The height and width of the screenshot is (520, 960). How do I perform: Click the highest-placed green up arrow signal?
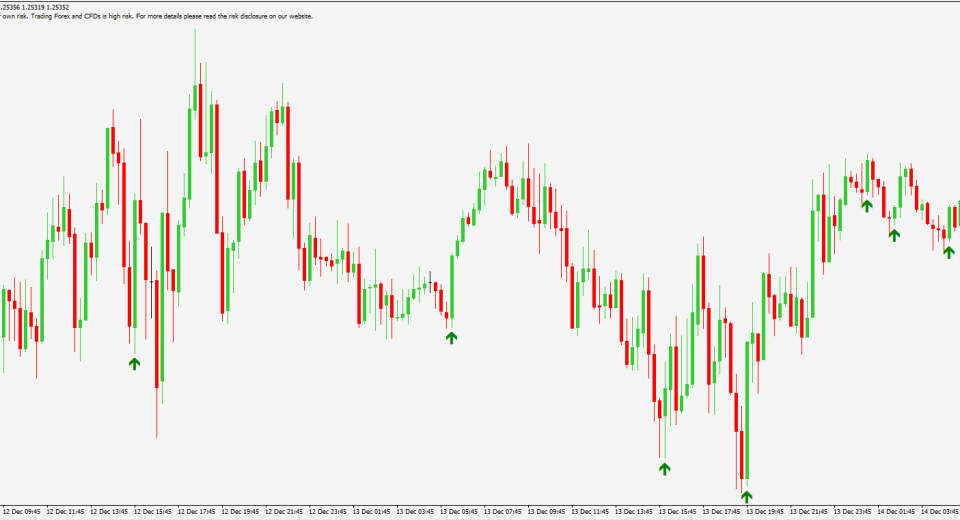(x=867, y=205)
